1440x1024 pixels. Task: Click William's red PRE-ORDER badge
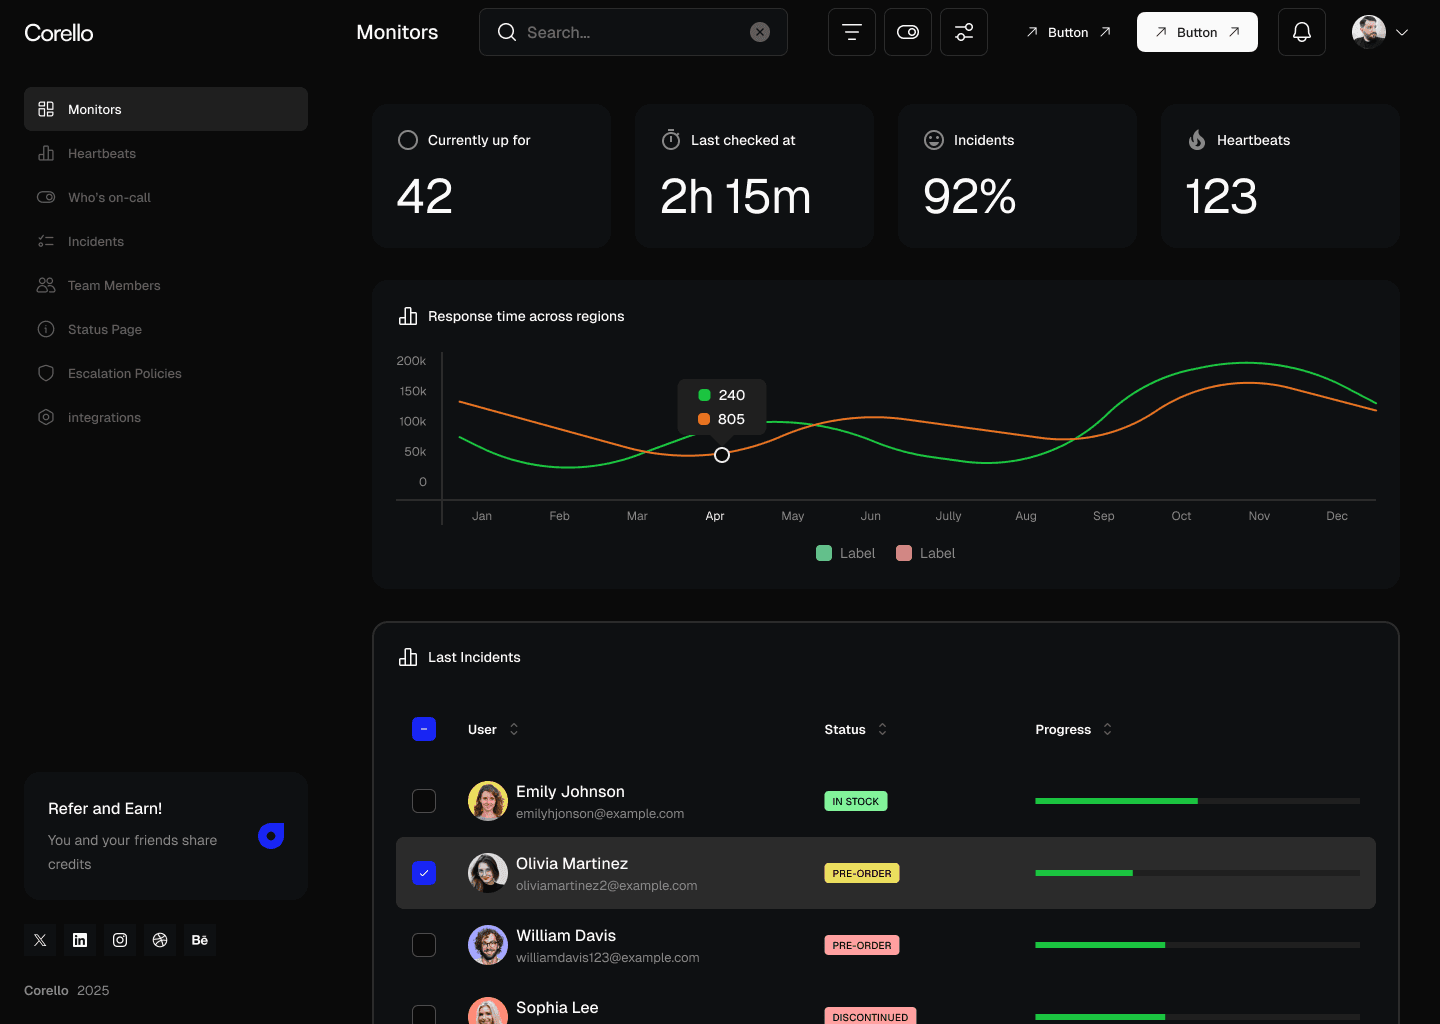[861, 945]
